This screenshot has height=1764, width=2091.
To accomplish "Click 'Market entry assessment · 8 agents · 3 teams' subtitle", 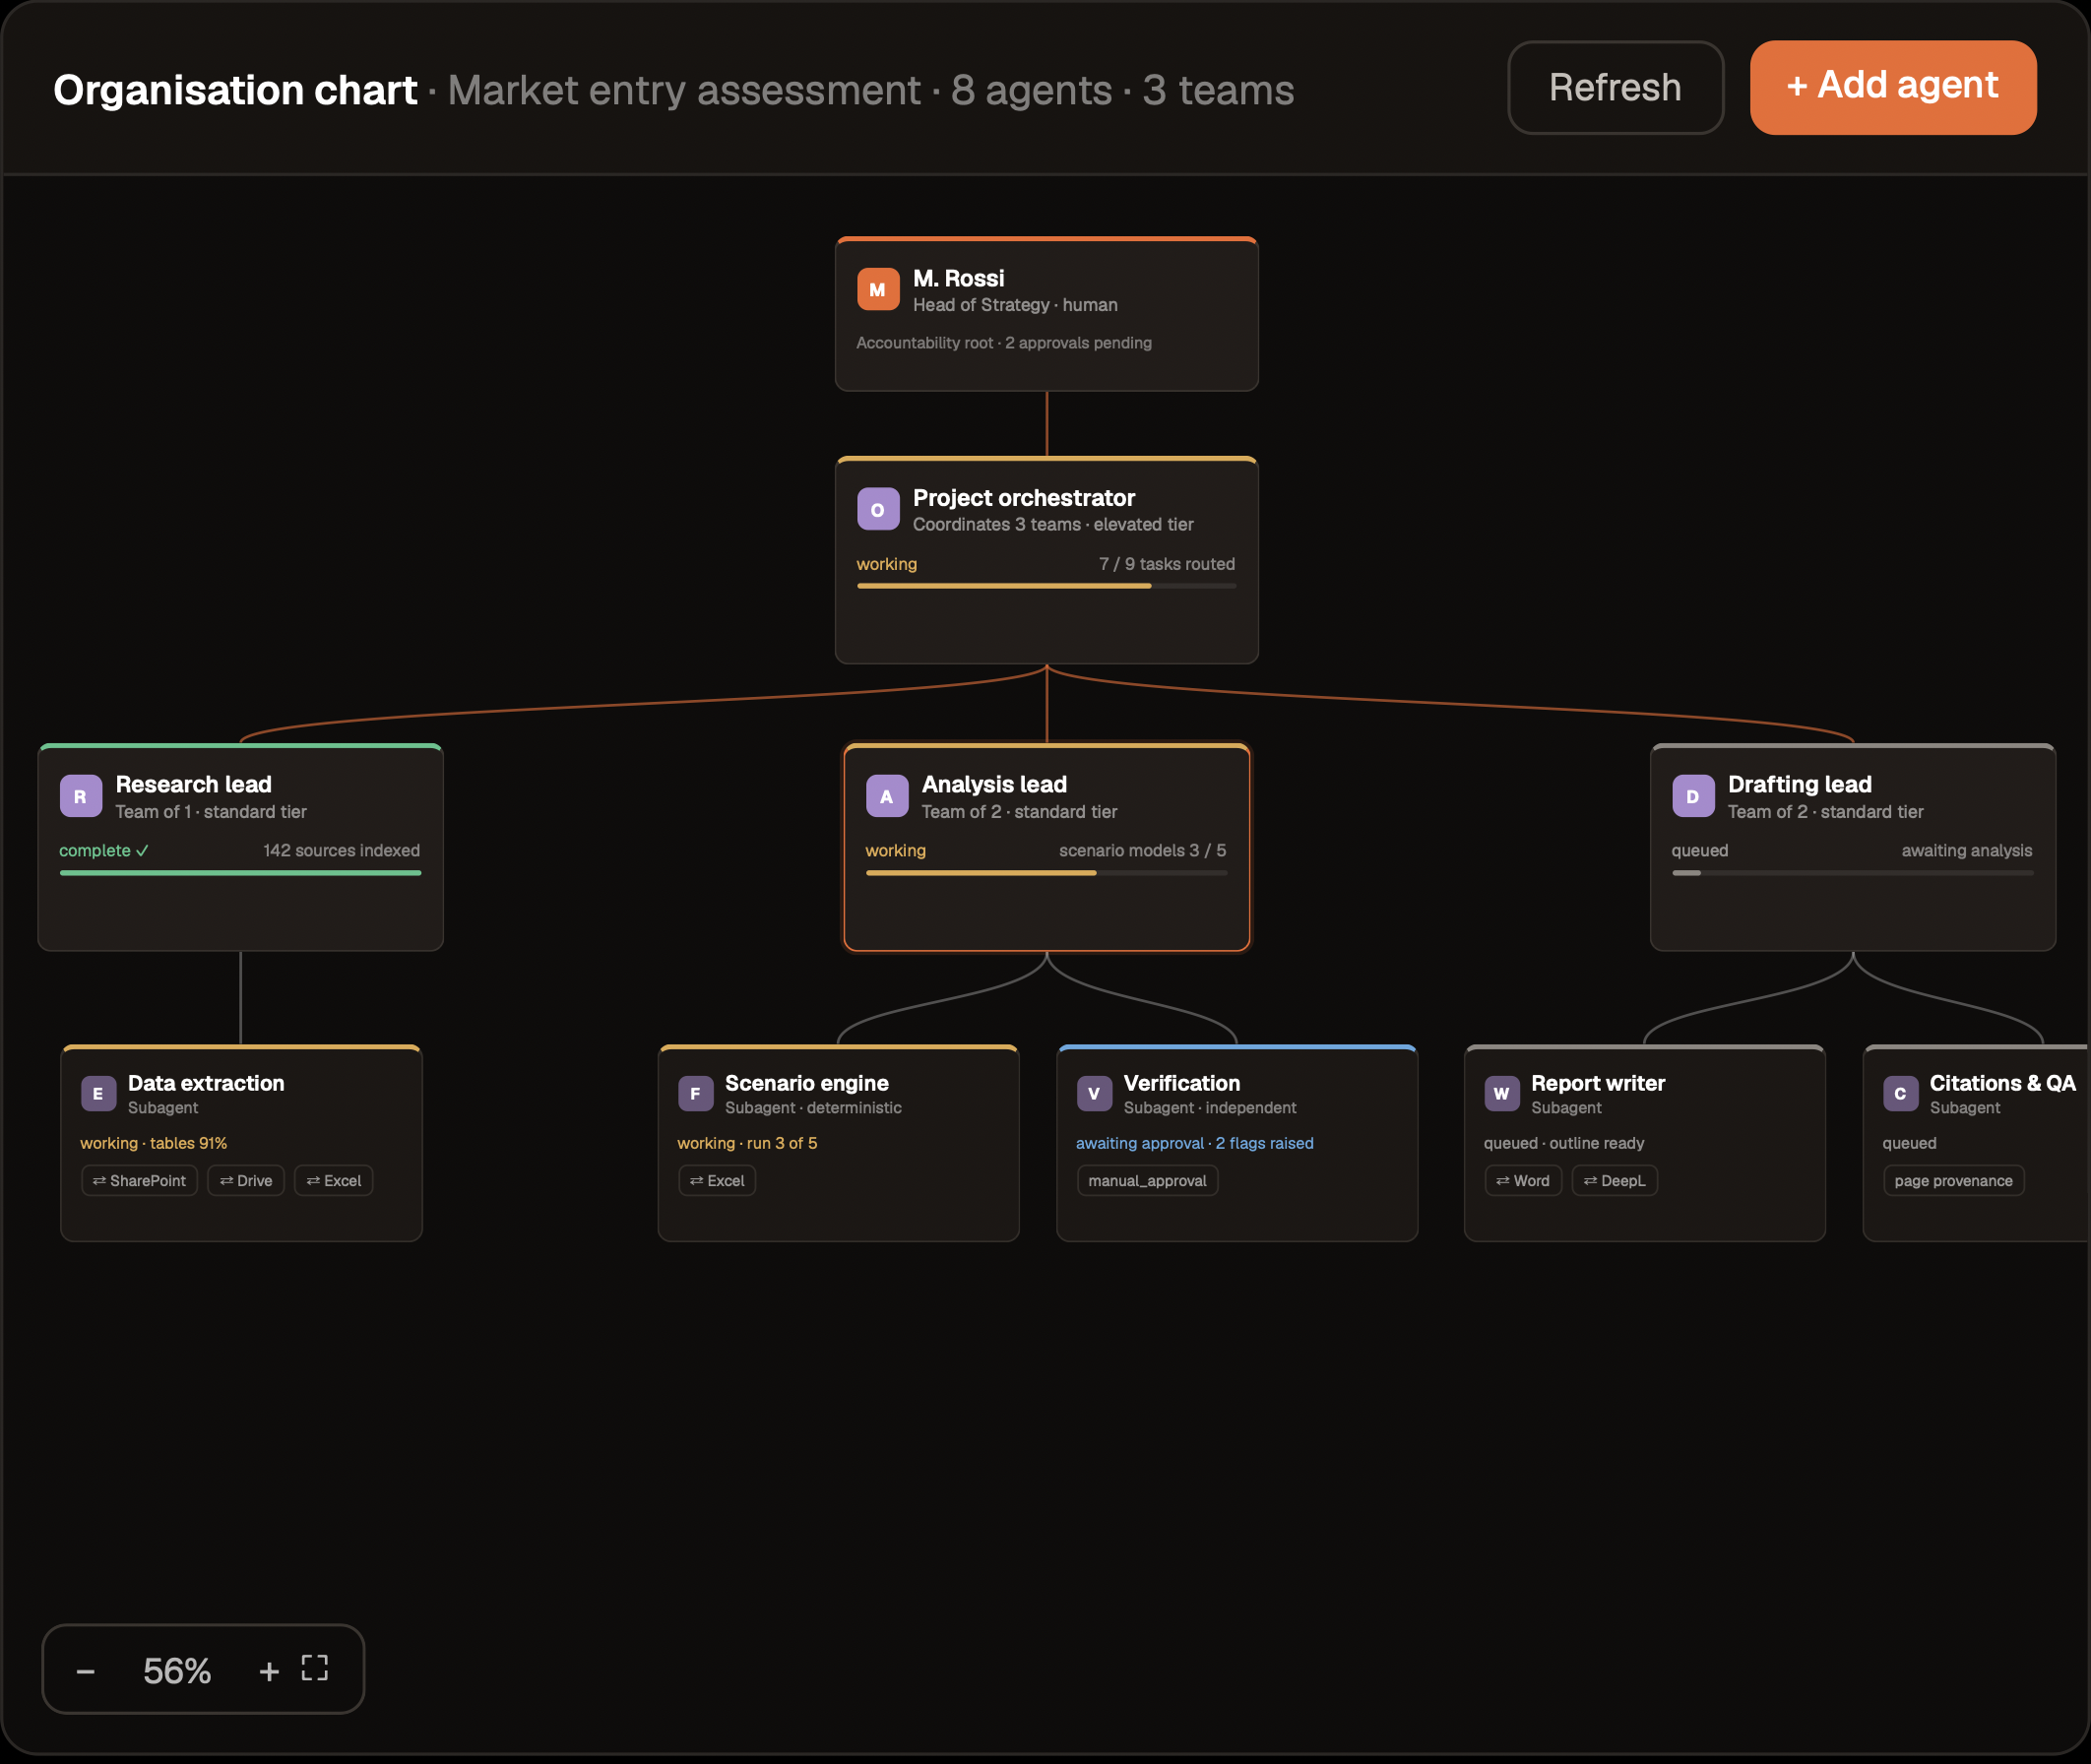I will [870, 90].
